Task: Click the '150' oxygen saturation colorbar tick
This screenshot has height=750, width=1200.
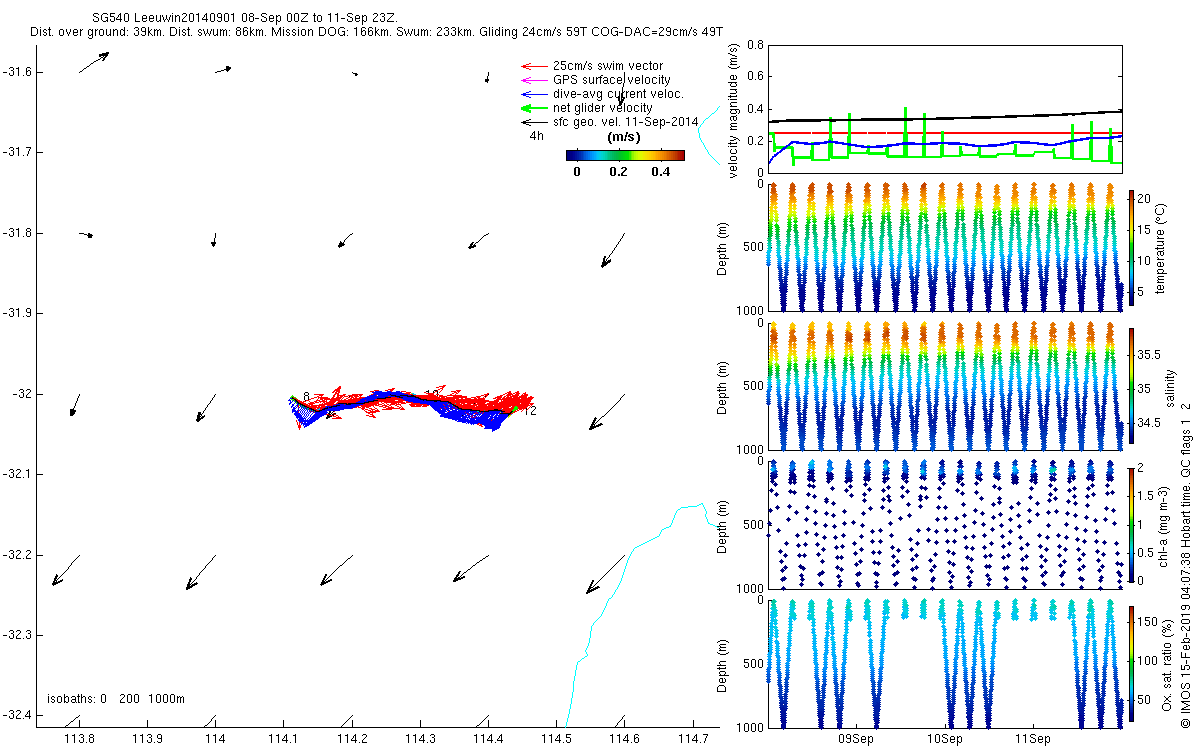Action: click(x=1148, y=622)
